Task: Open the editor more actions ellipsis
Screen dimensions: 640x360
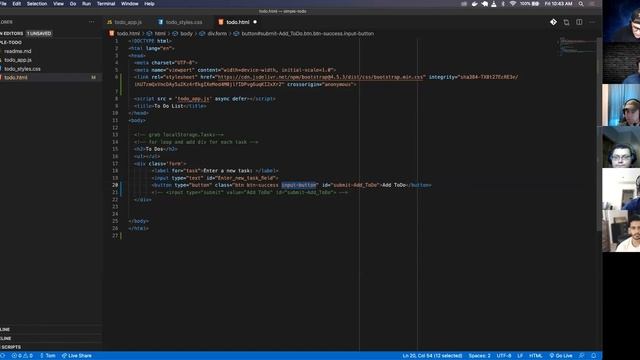Action: (x=592, y=22)
